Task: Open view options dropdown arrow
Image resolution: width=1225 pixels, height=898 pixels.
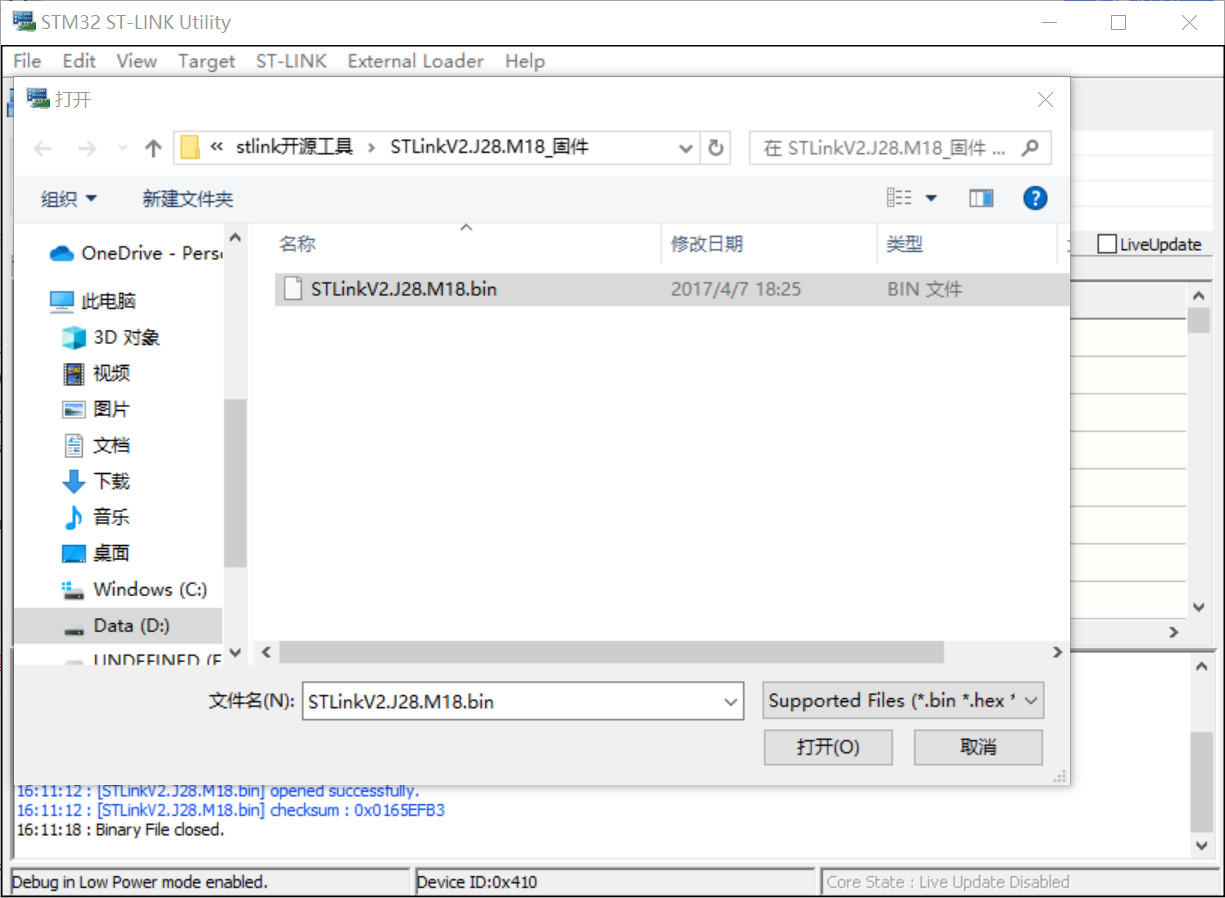Action: [x=931, y=198]
